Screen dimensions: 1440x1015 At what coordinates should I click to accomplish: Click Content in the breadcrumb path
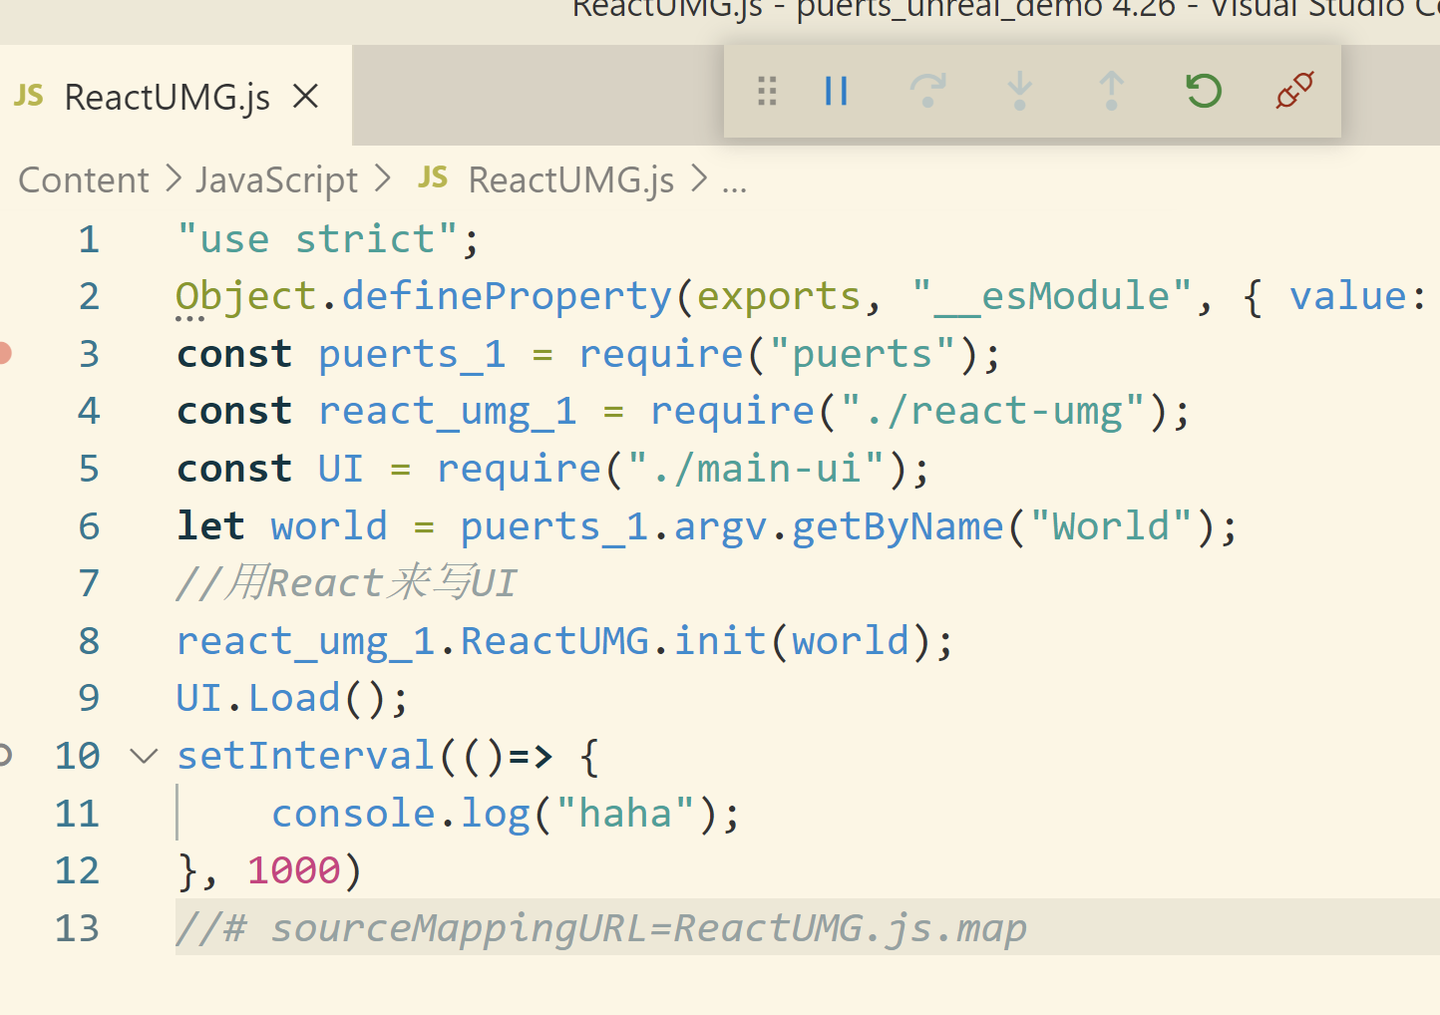point(84,179)
